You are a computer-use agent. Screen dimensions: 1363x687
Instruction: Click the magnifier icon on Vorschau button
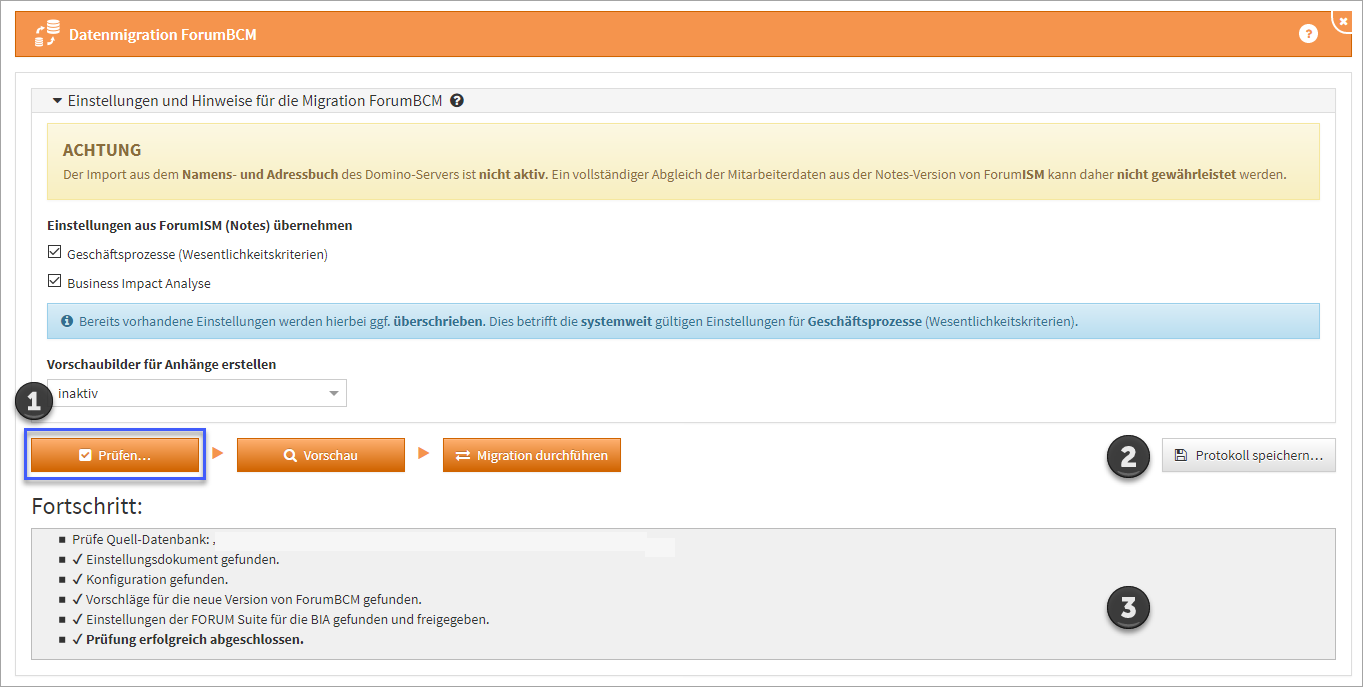pyautogui.click(x=290, y=456)
